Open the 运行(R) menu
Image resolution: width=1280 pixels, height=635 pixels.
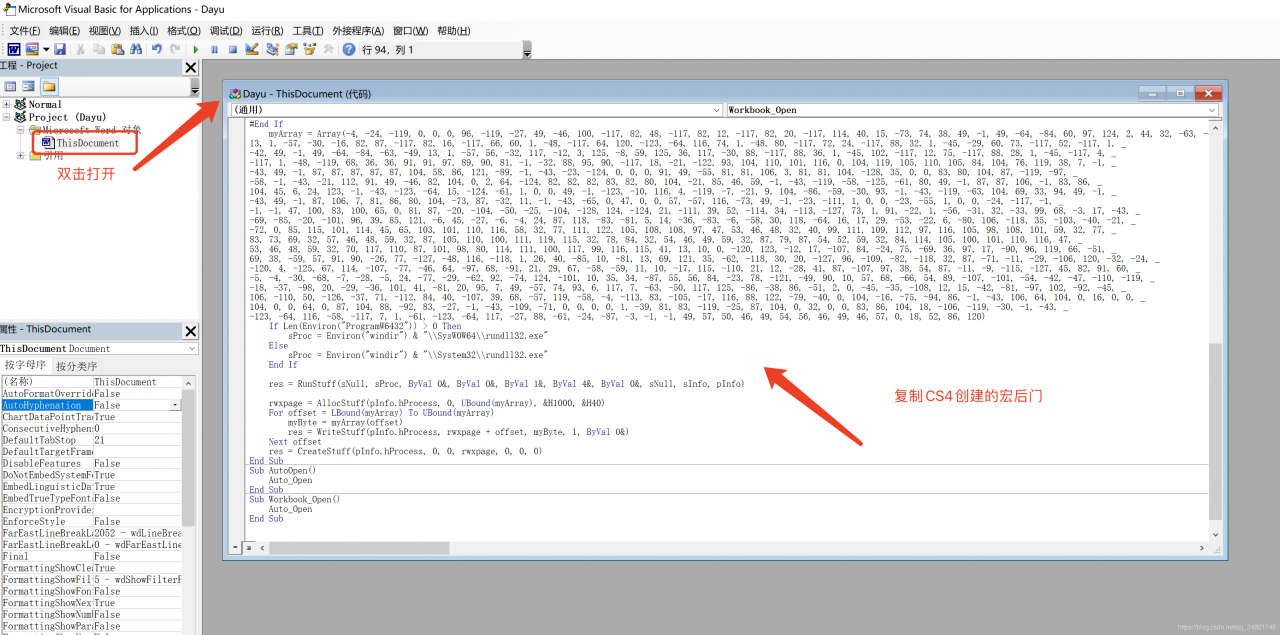coord(267,31)
